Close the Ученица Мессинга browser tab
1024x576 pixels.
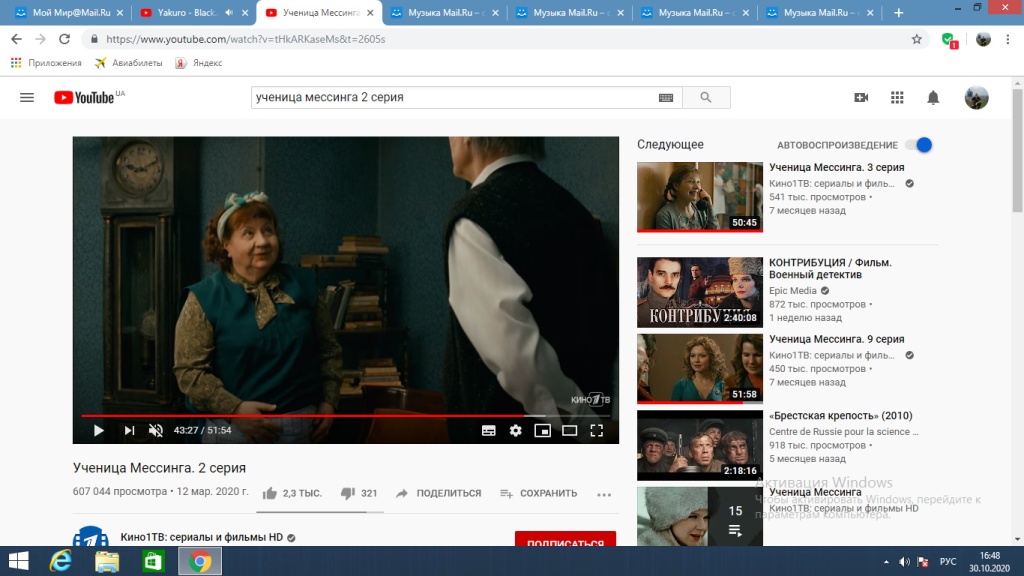tap(370, 12)
